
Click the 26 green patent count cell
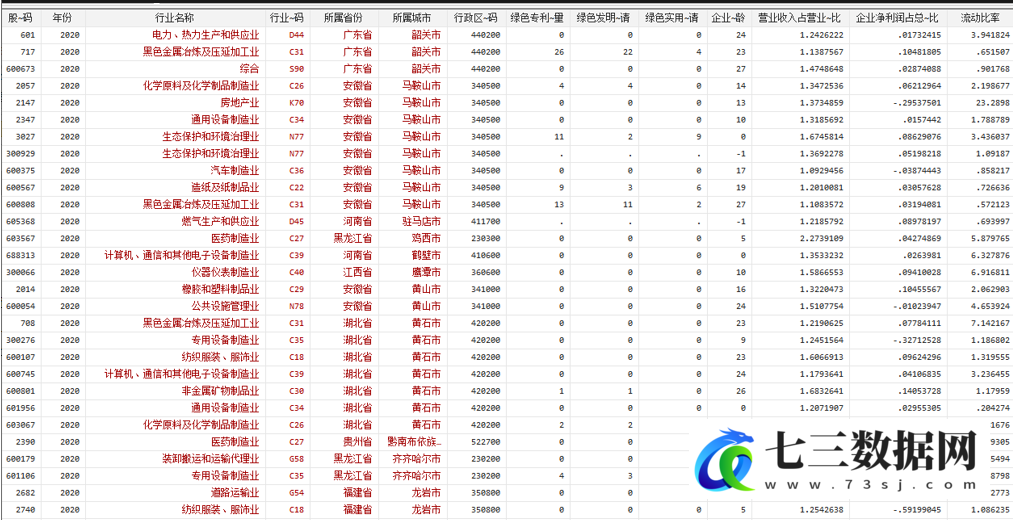(559, 52)
